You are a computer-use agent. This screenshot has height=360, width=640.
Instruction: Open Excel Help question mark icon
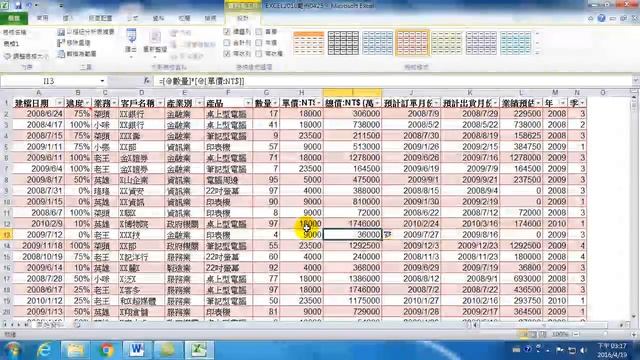click(601, 18)
